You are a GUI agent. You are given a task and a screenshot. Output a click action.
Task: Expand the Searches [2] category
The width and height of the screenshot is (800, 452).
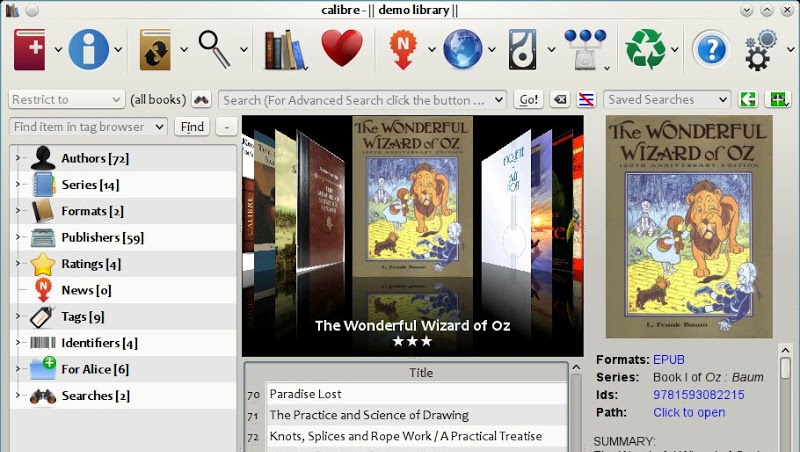tap(17, 395)
